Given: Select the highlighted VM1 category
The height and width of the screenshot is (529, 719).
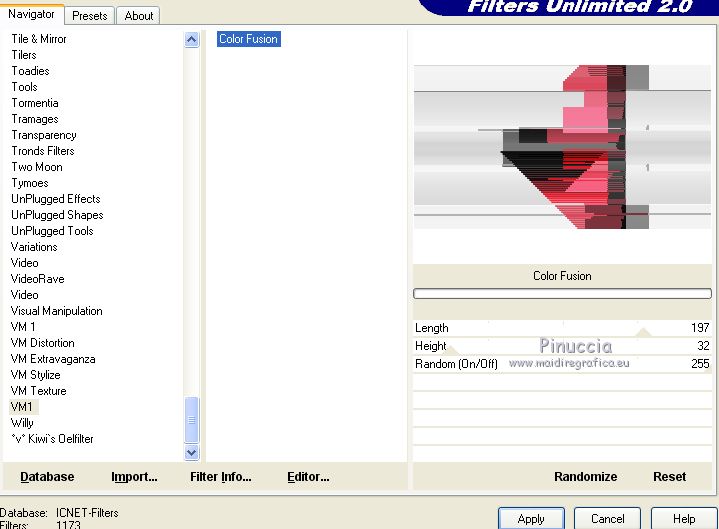Looking at the screenshot, I should click(x=22, y=407).
